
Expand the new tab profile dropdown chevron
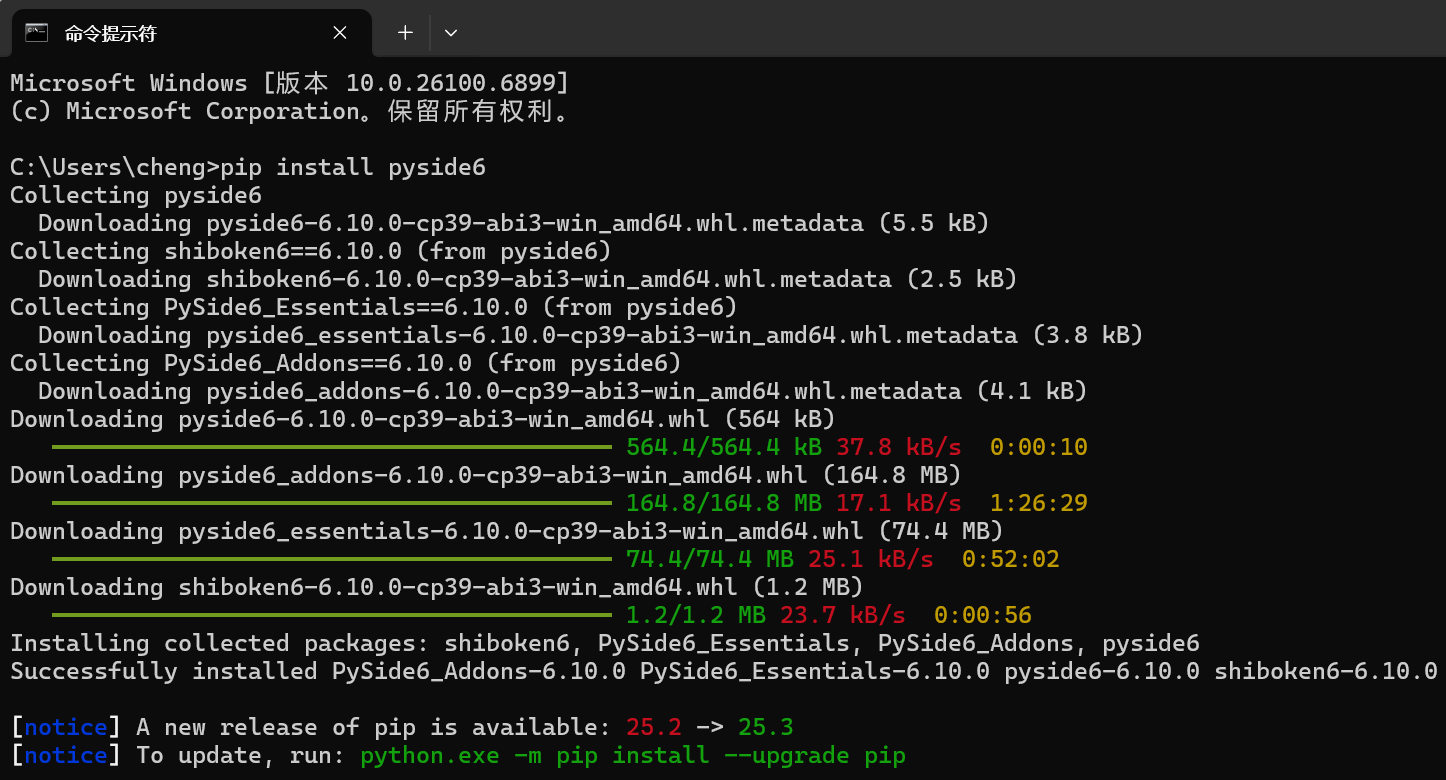451,32
